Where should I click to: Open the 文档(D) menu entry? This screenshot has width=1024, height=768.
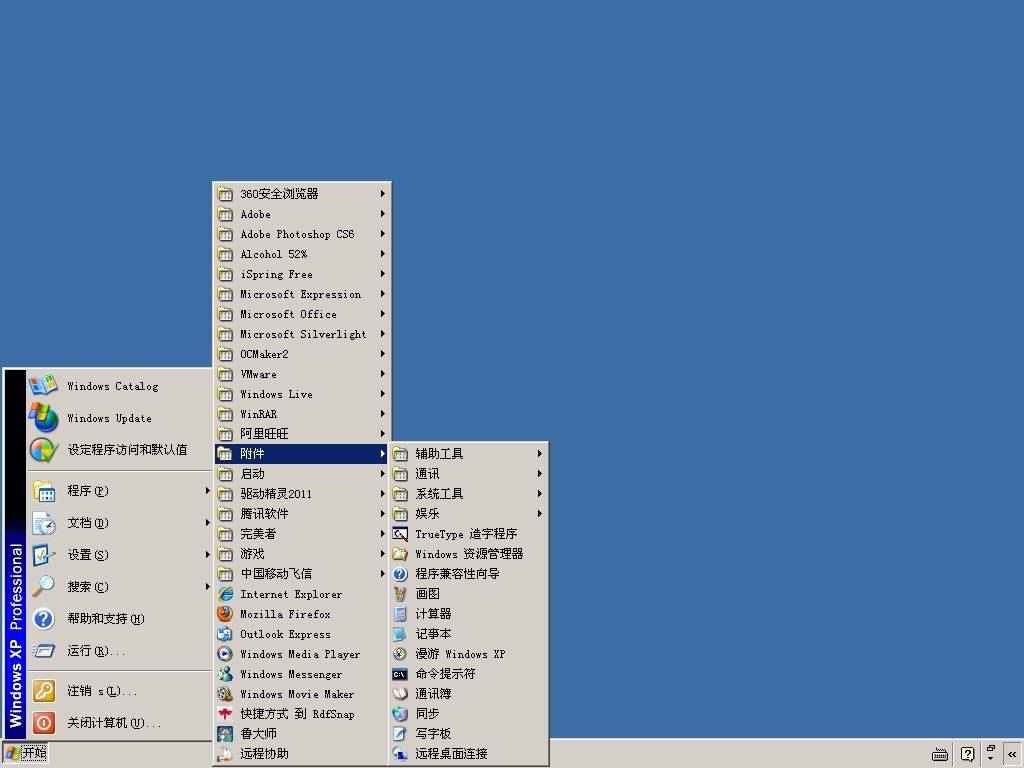120,522
